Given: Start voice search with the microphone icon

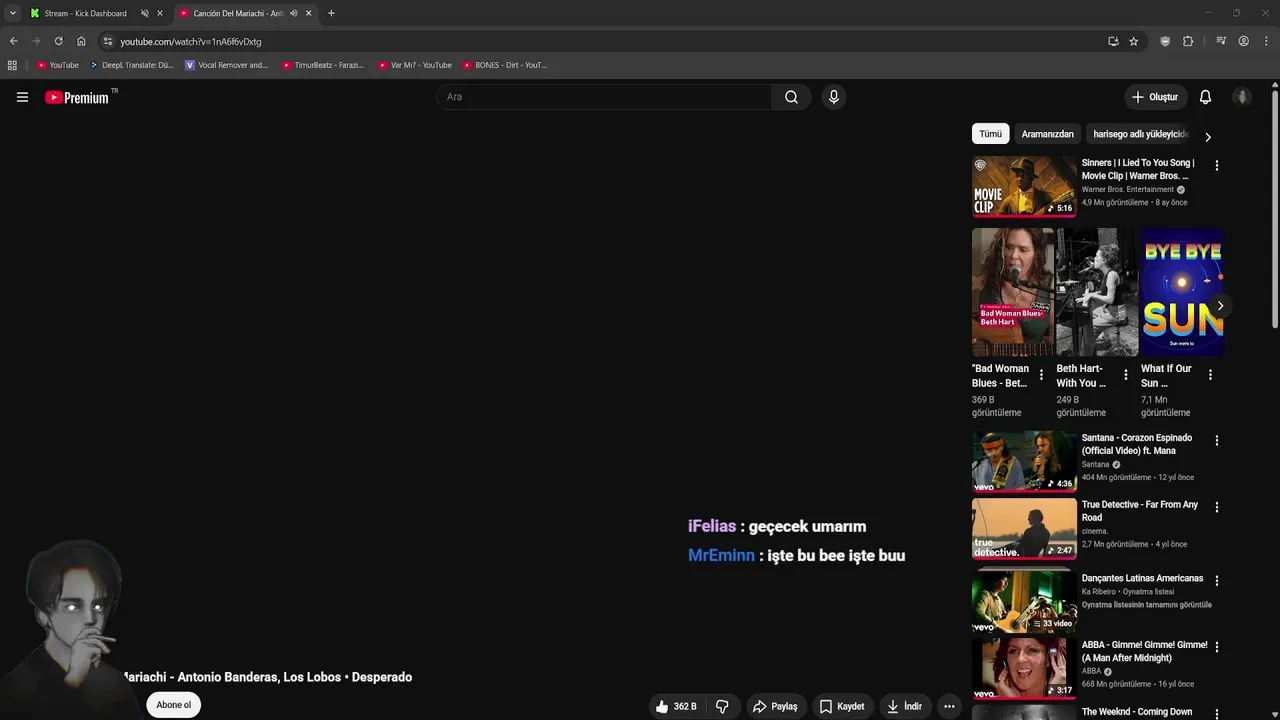Looking at the screenshot, I should coord(834,97).
